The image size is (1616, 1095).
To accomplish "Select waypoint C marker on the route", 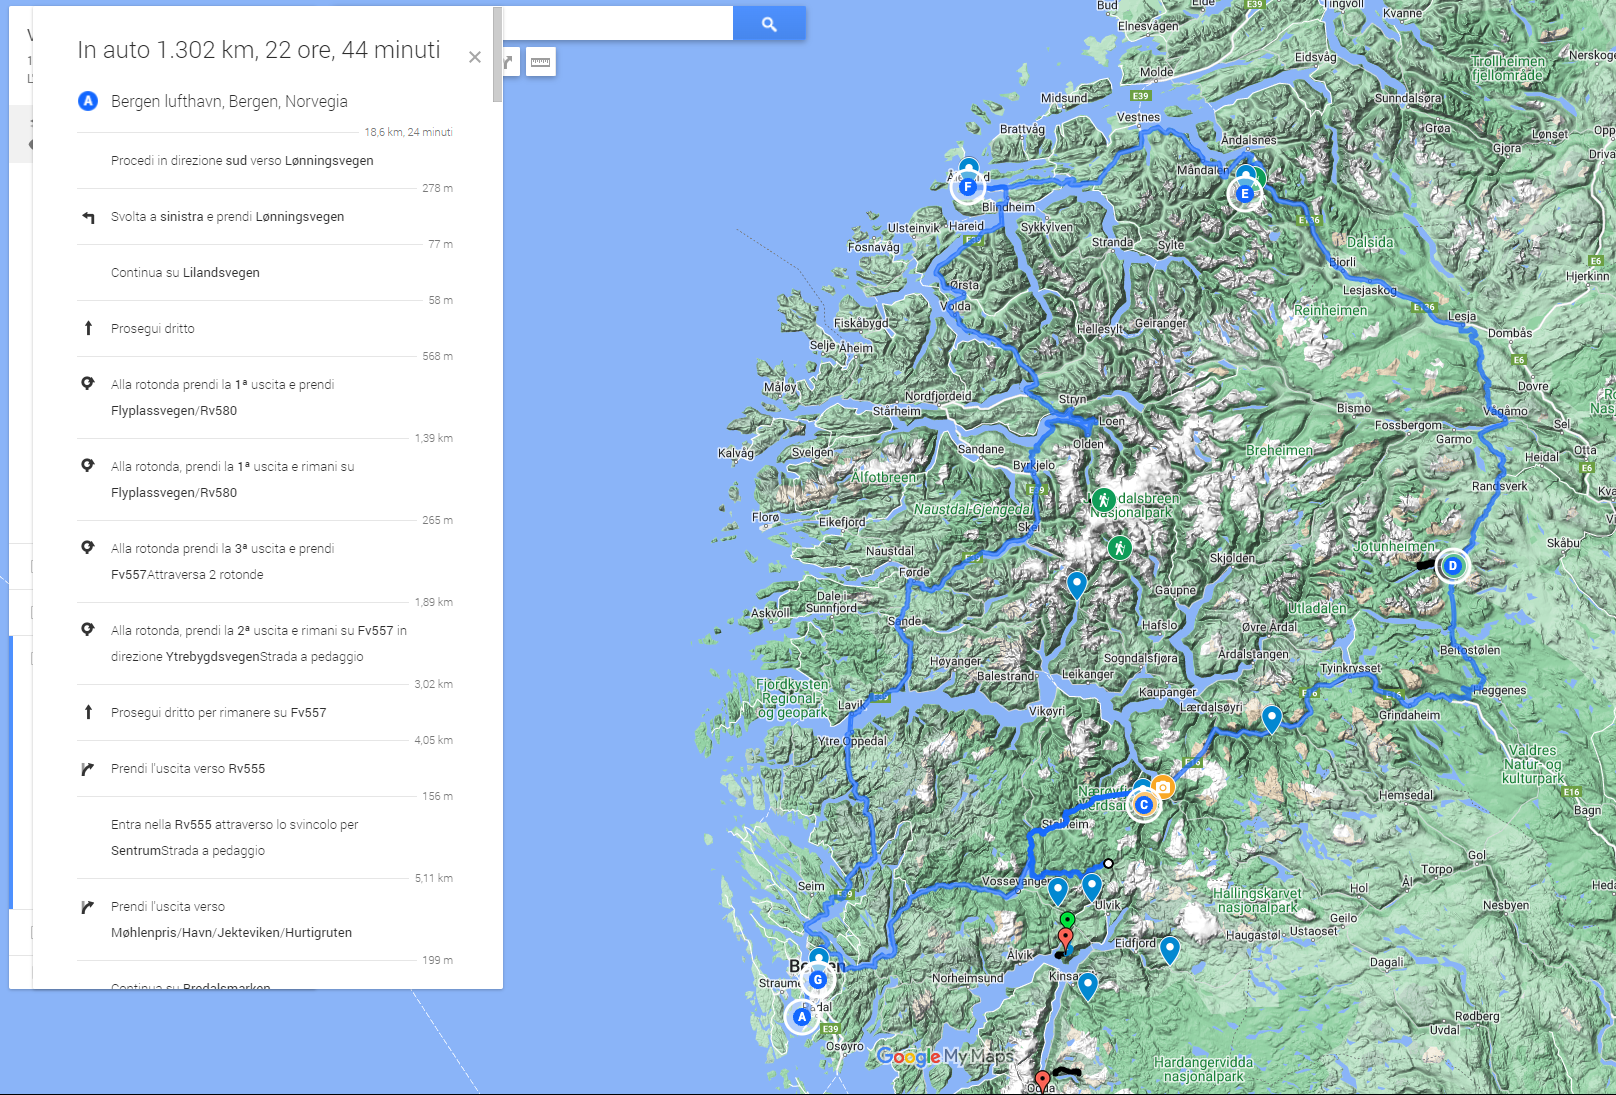I will pos(1144,805).
